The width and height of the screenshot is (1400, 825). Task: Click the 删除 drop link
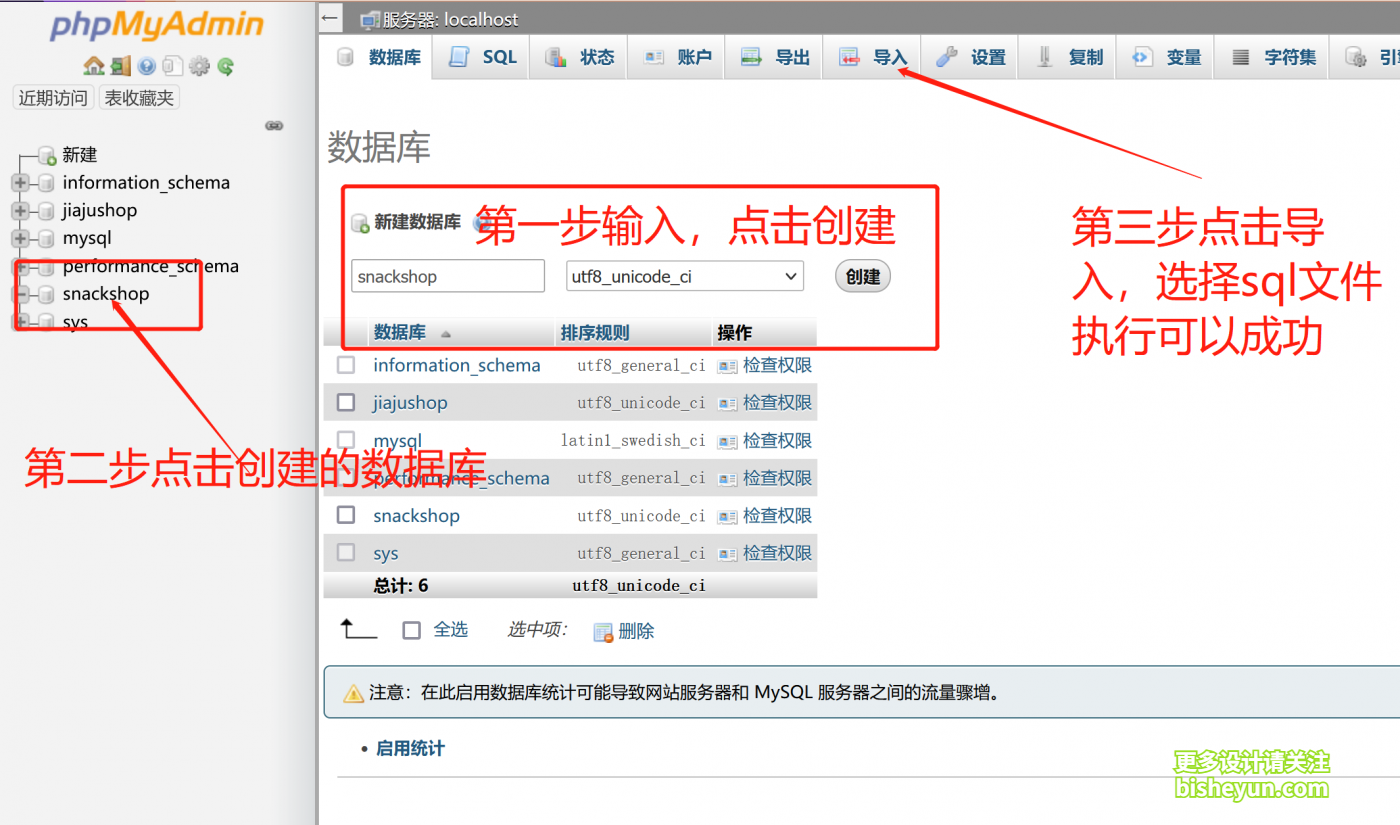tap(636, 631)
